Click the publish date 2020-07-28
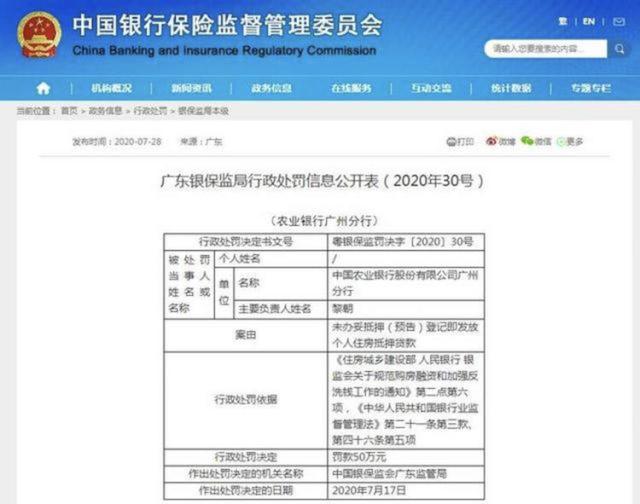The width and height of the screenshot is (640, 504). coord(138,142)
